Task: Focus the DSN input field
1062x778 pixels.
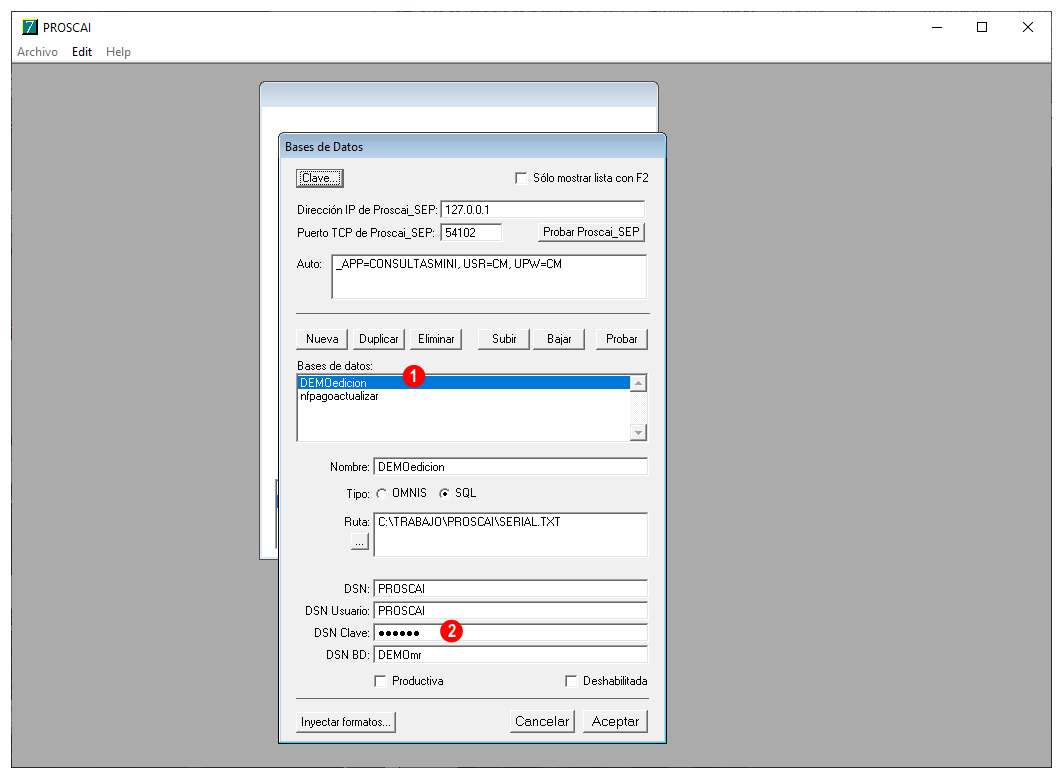Action: click(511, 589)
